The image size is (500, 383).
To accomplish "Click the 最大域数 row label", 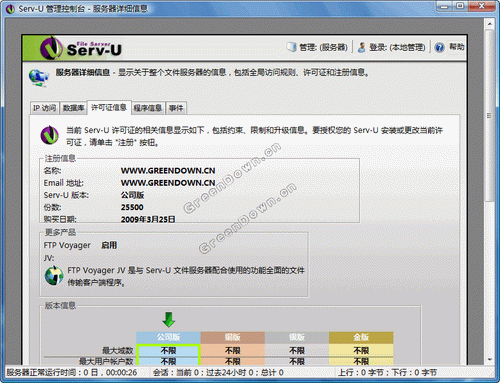I will pyautogui.click(x=118, y=351).
